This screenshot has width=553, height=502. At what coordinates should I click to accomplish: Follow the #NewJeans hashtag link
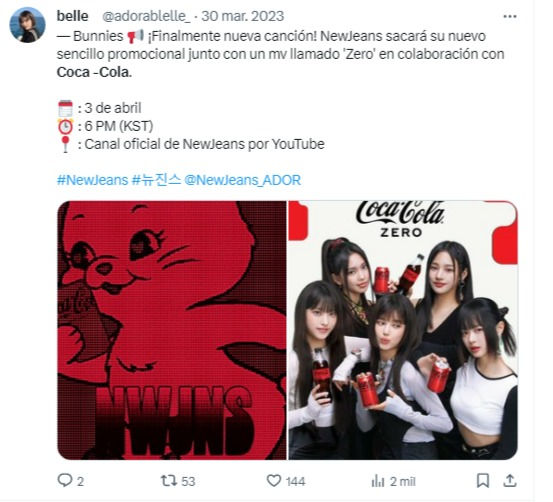pos(92,180)
